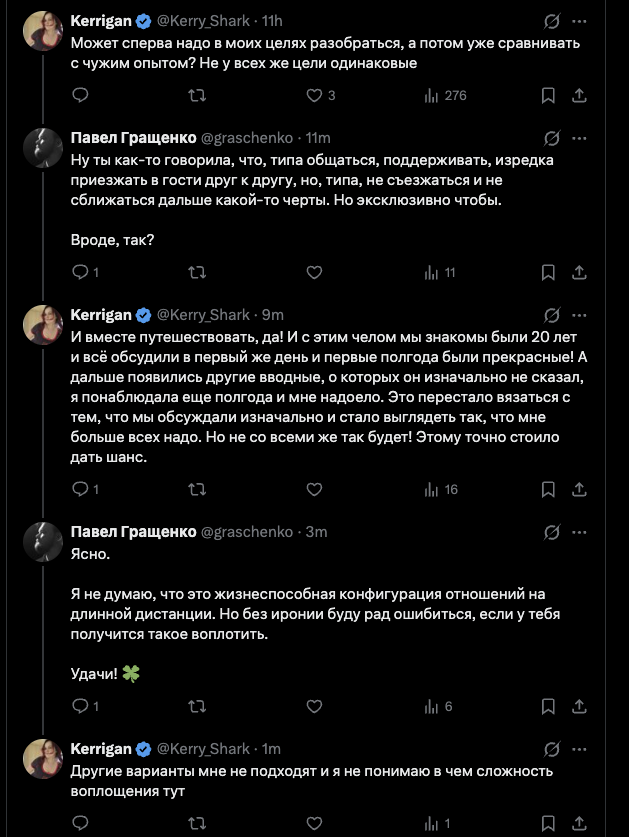The image size is (629, 837).
Task: Open more menu on Павел's 11m tweet
Action: point(578,137)
